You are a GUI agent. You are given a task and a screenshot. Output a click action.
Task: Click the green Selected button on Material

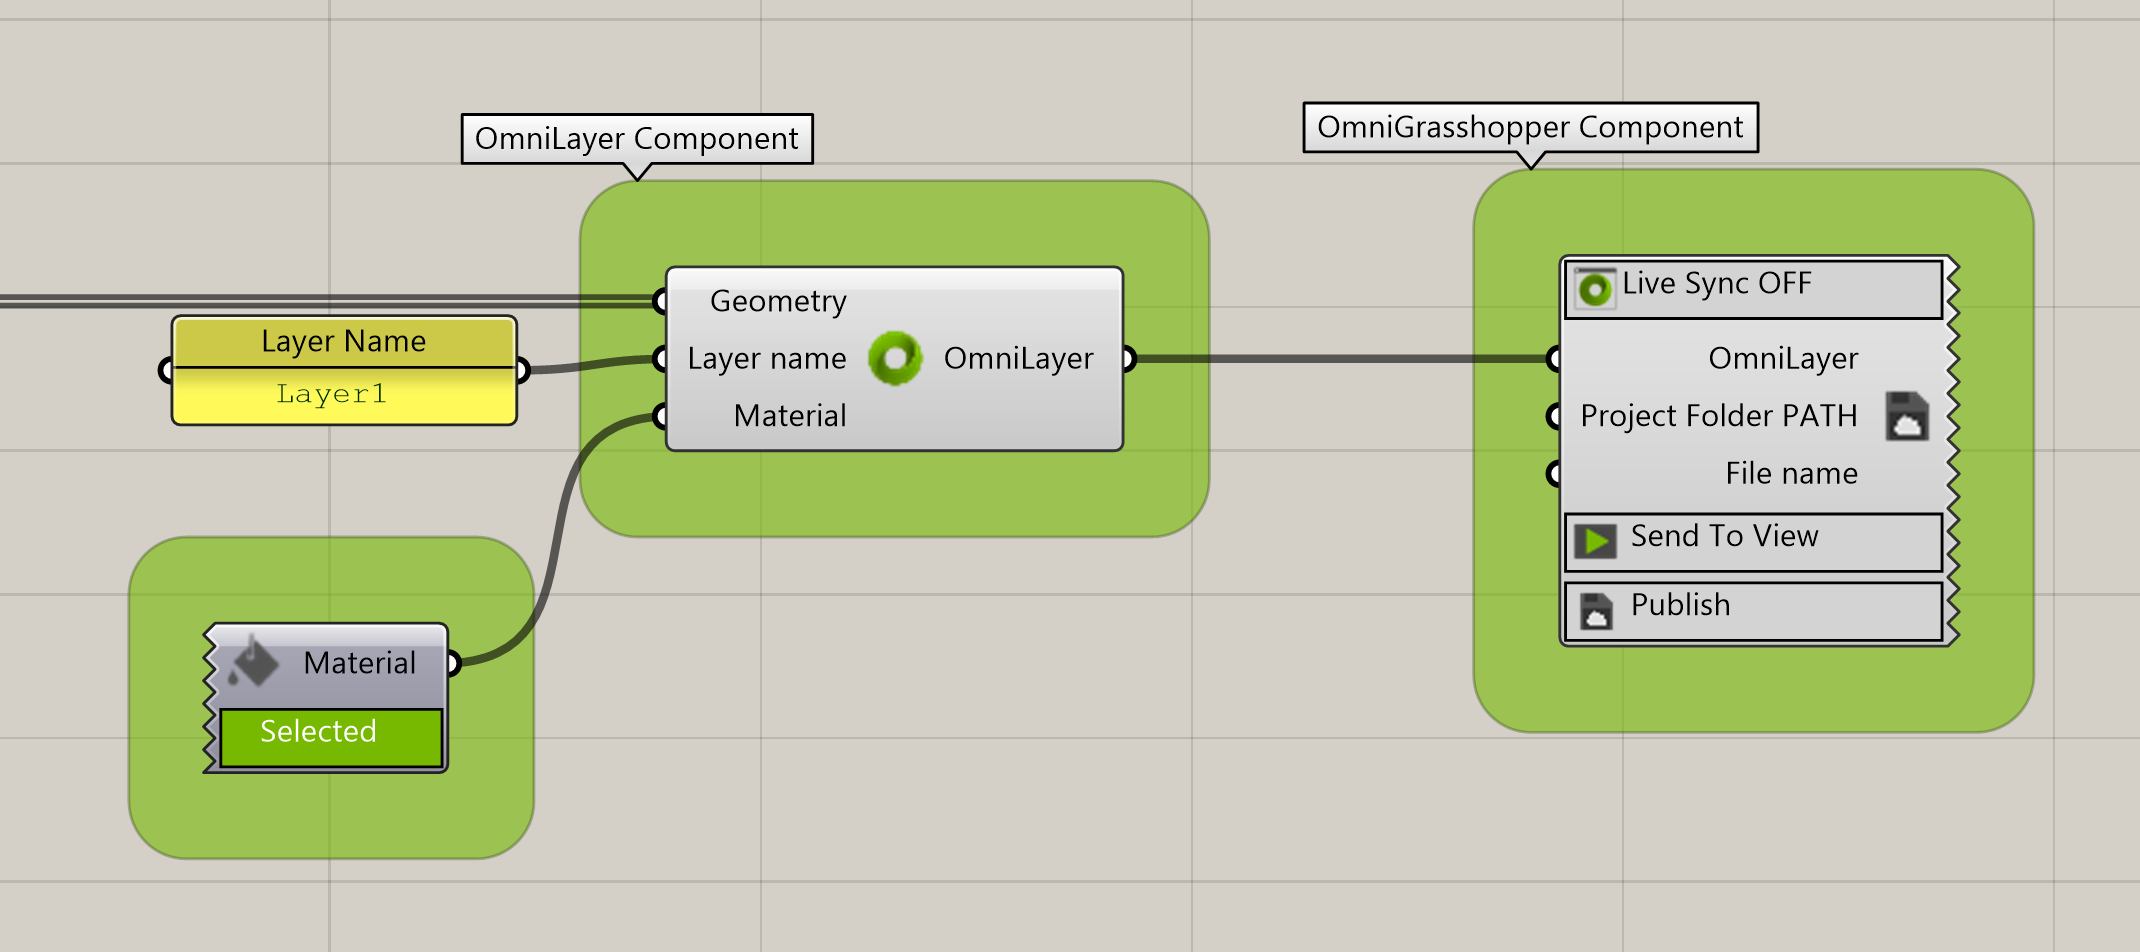(x=331, y=738)
